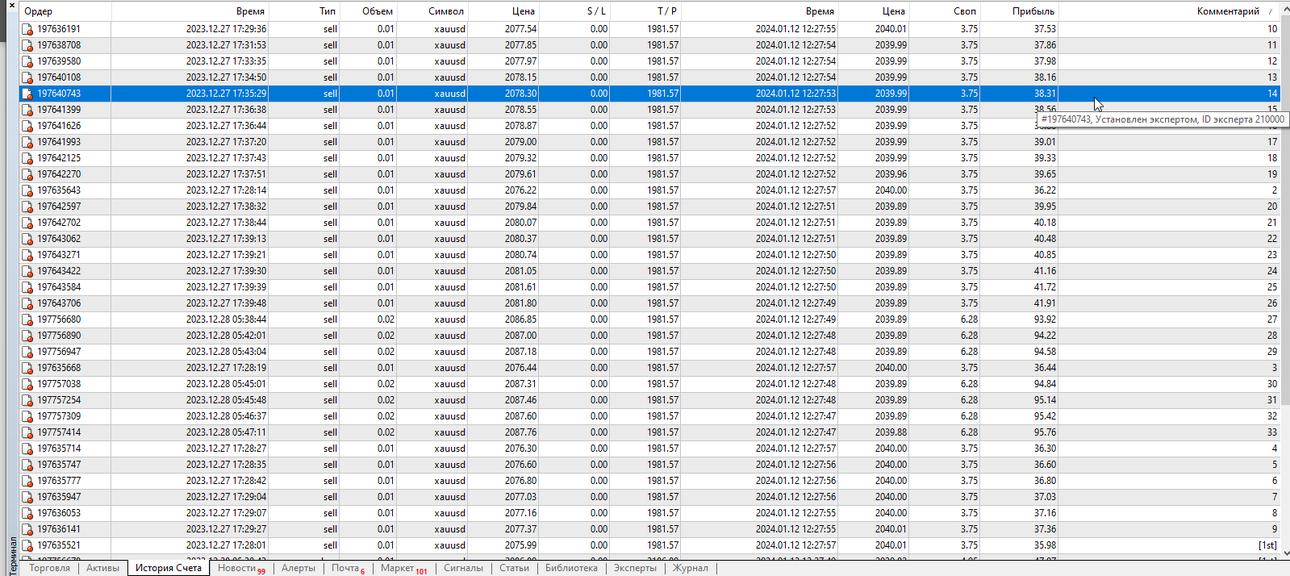Click the order icon for 197635643
The width and height of the screenshot is (1290, 576).
coord(28,190)
